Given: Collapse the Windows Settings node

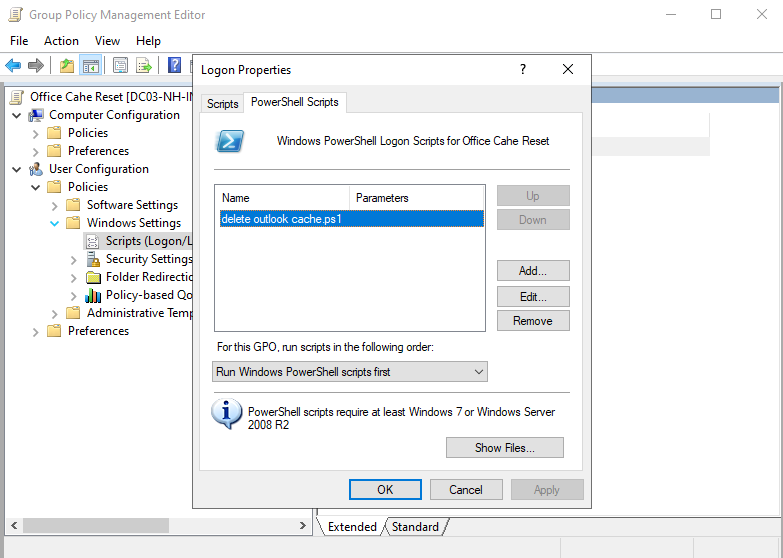Looking at the screenshot, I should coord(54,223).
